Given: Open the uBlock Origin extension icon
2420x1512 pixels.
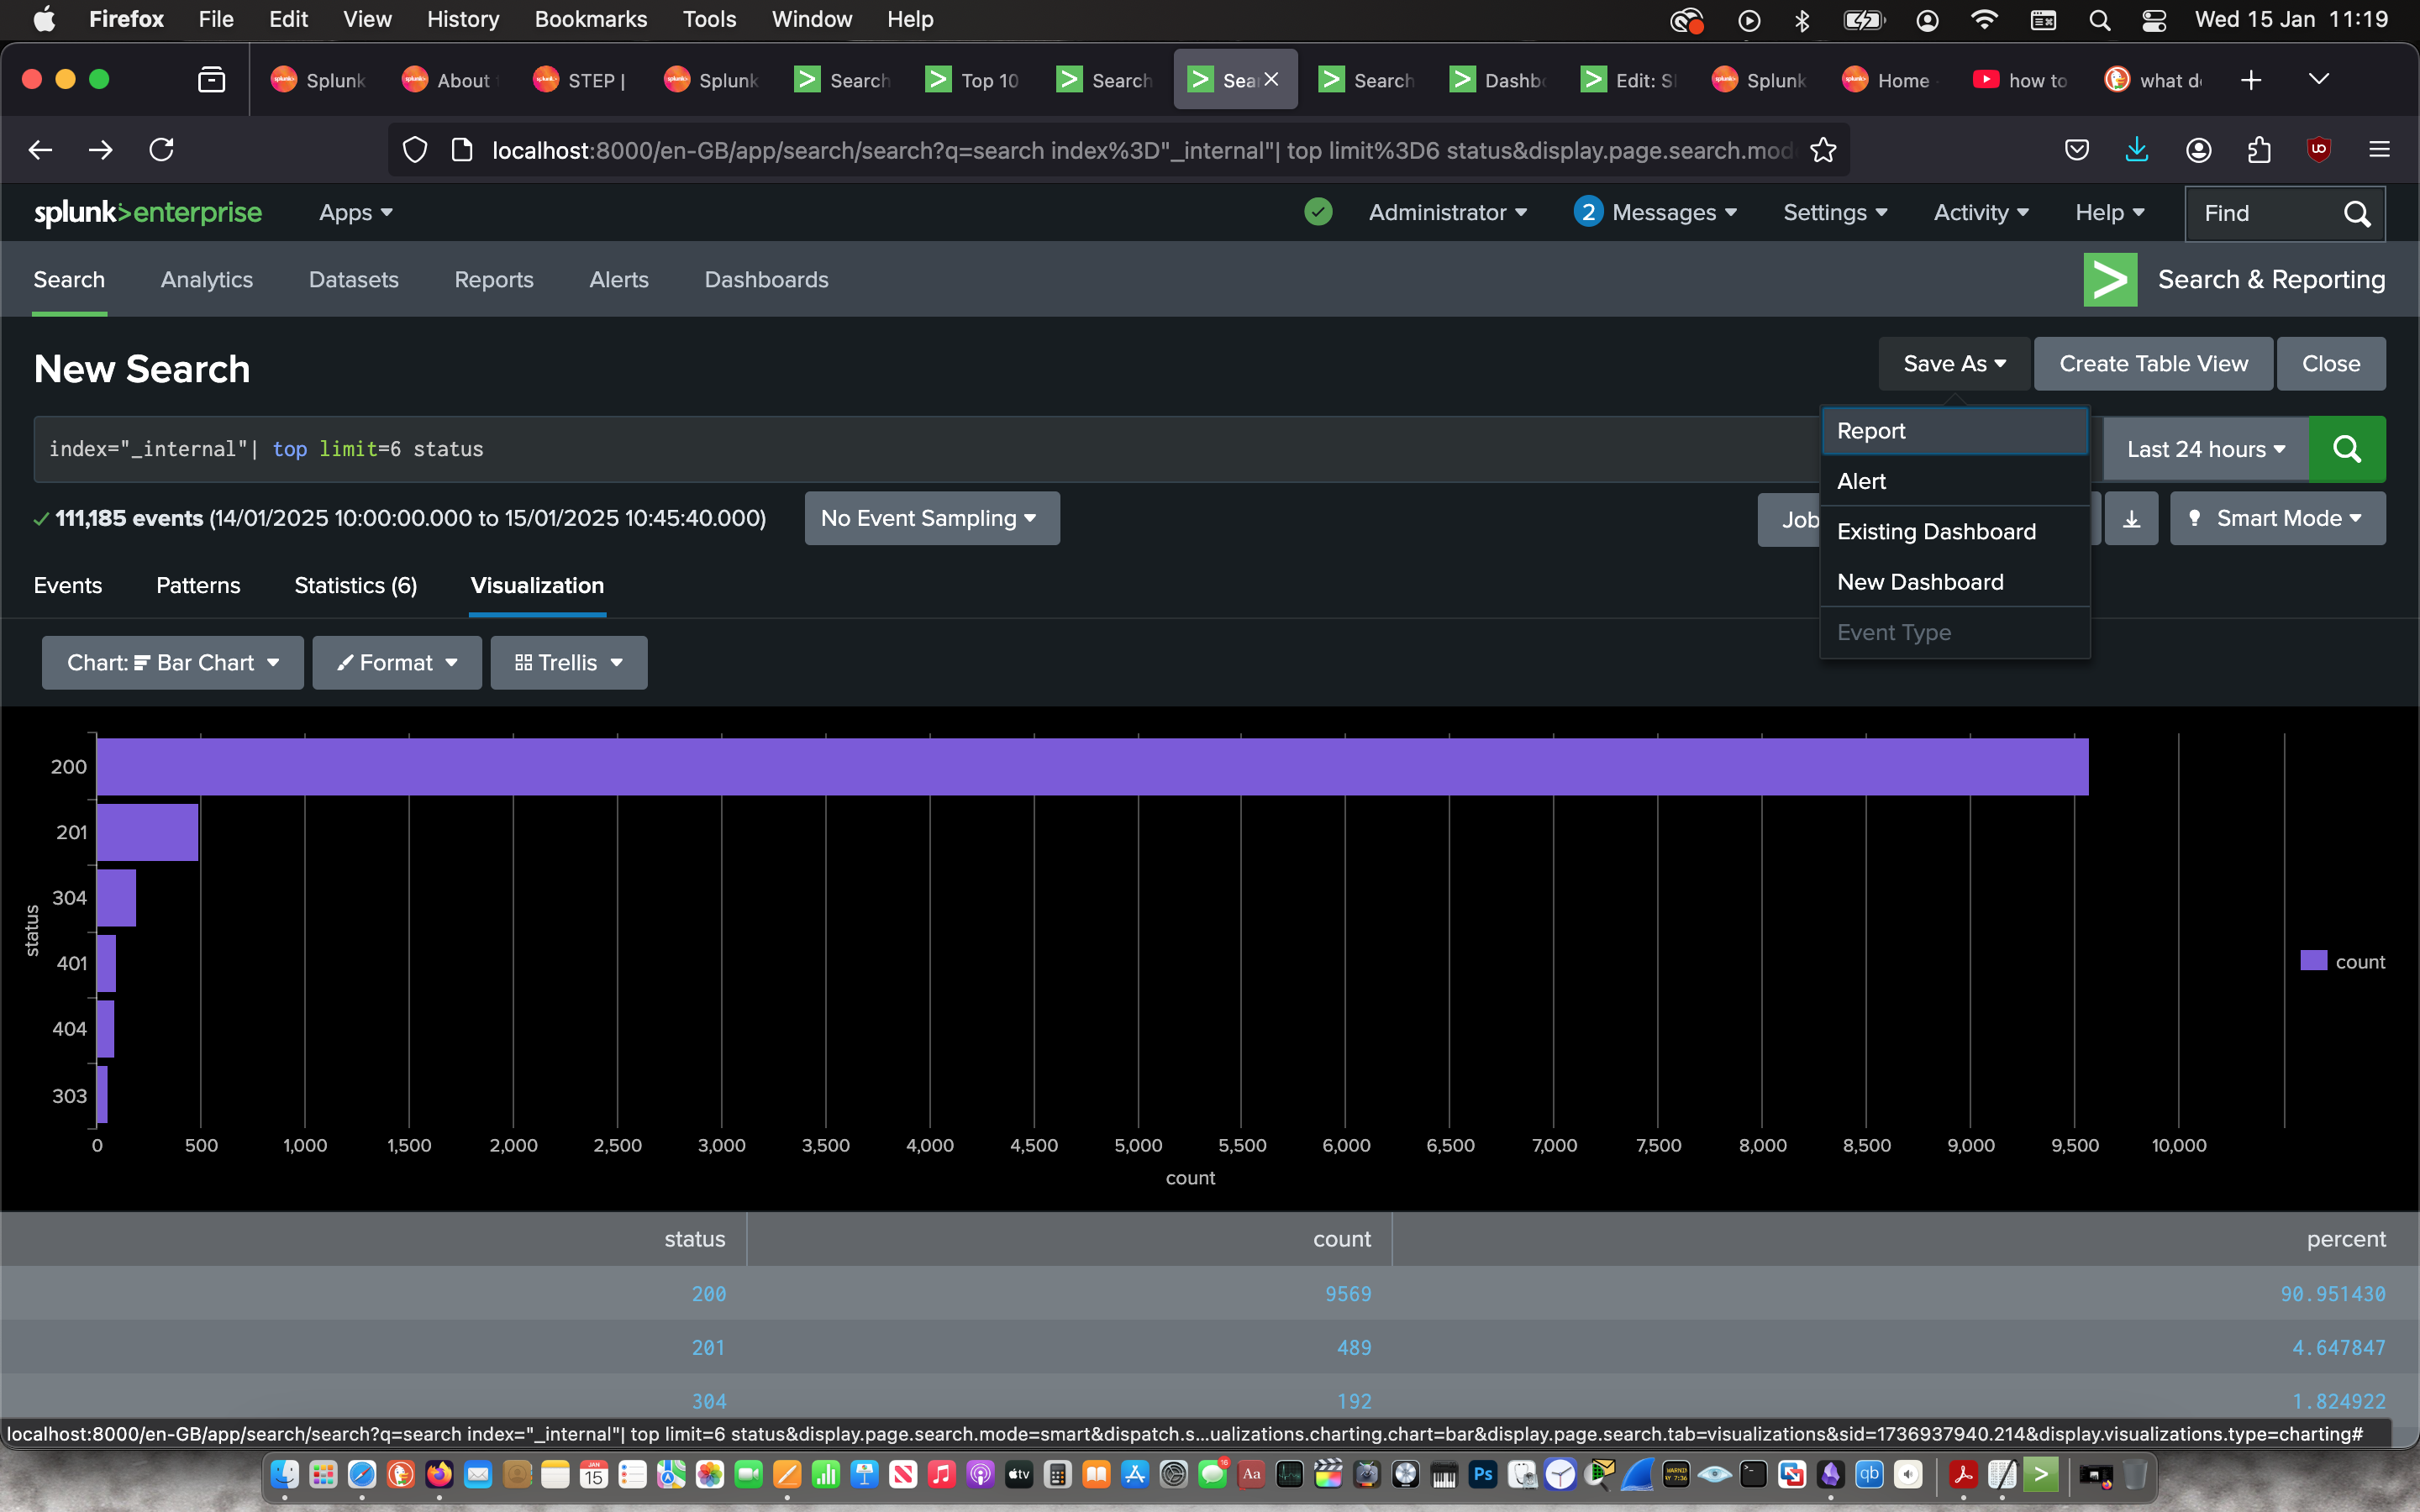Looking at the screenshot, I should 2319,150.
